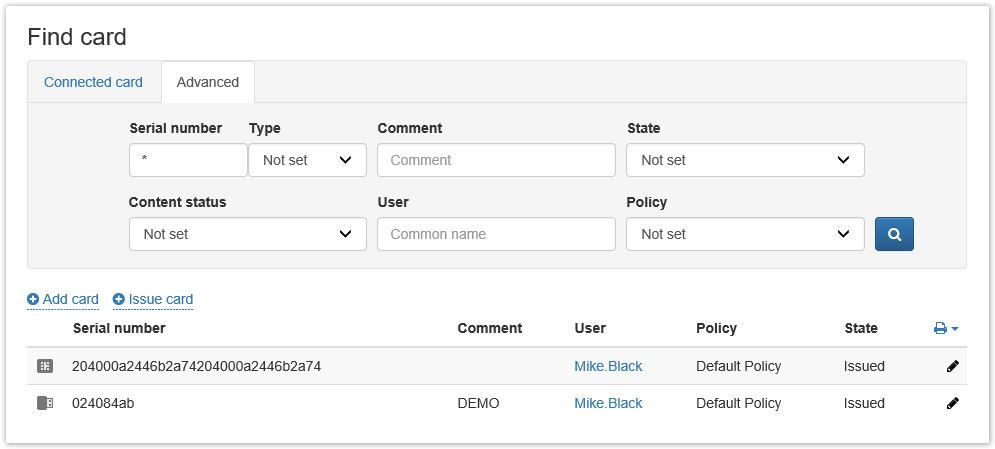Click the plus icon for Issue card
The width and height of the screenshot is (995, 449).
(x=119, y=299)
